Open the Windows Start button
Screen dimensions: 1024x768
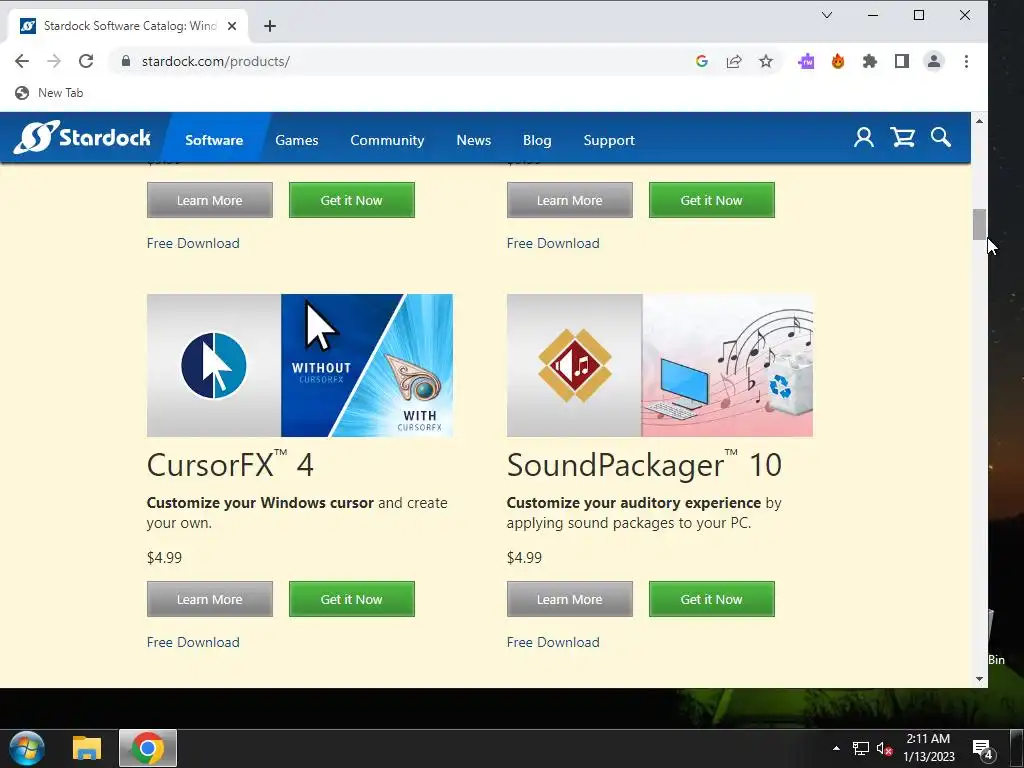pos(27,748)
